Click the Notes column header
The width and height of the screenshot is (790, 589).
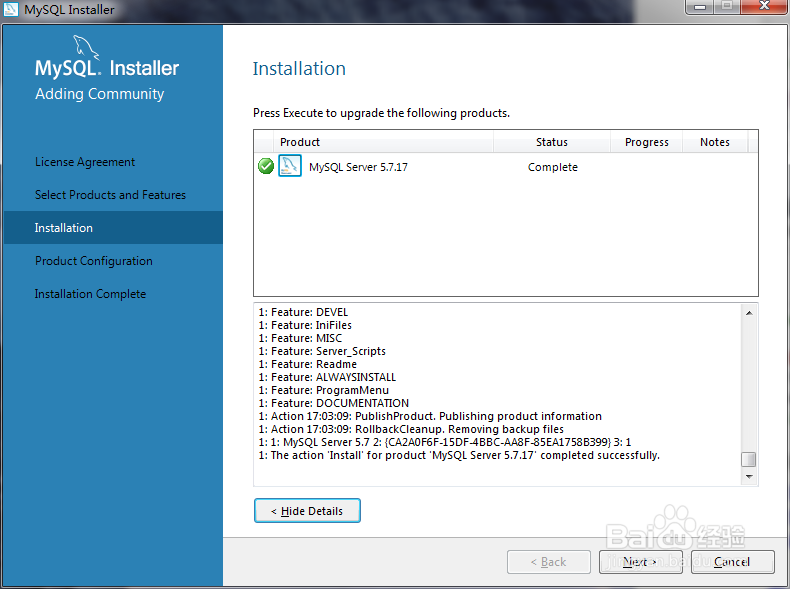[x=715, y=142]
